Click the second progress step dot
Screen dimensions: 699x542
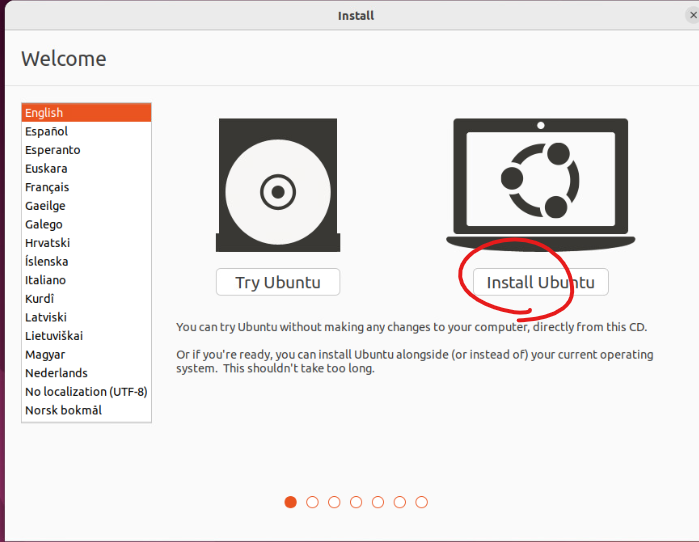point(312,502)
